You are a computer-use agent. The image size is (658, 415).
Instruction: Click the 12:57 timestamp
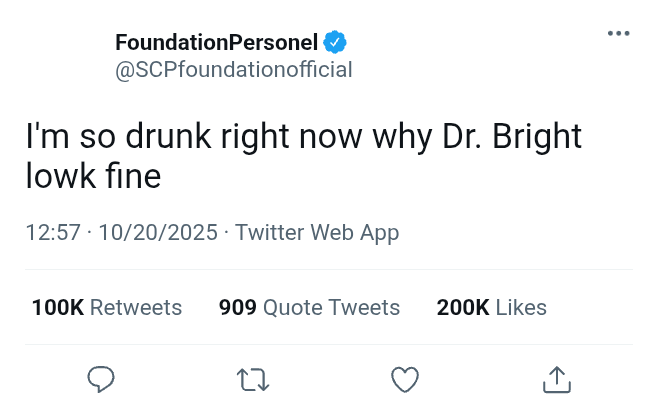pos(52,232)
